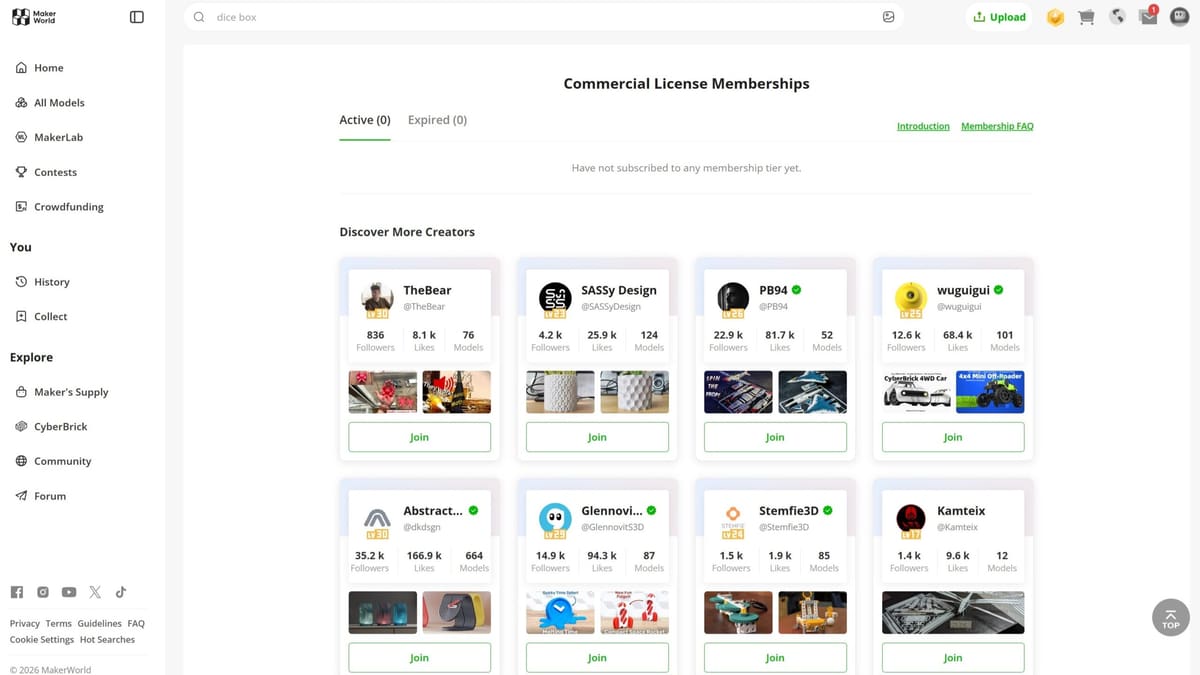The width and height of the screenshot is (1200, 675).
Task: Open Cookie Settings in footer
Action: [x=42, y=640]
